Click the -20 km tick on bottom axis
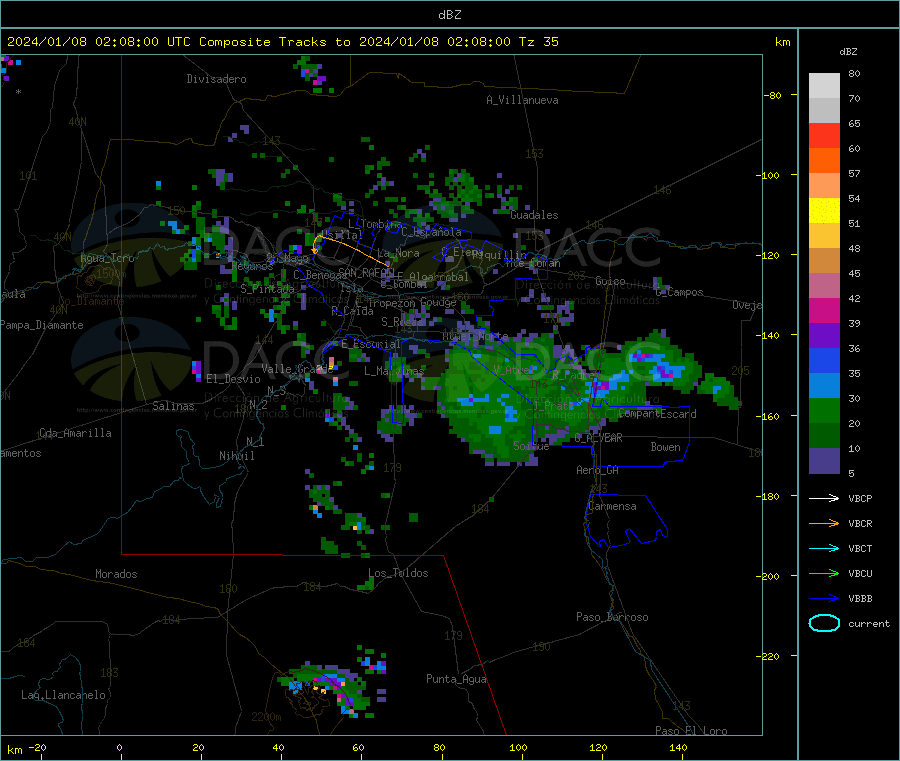Screen dimensions: 900x761 coord(38,747)
